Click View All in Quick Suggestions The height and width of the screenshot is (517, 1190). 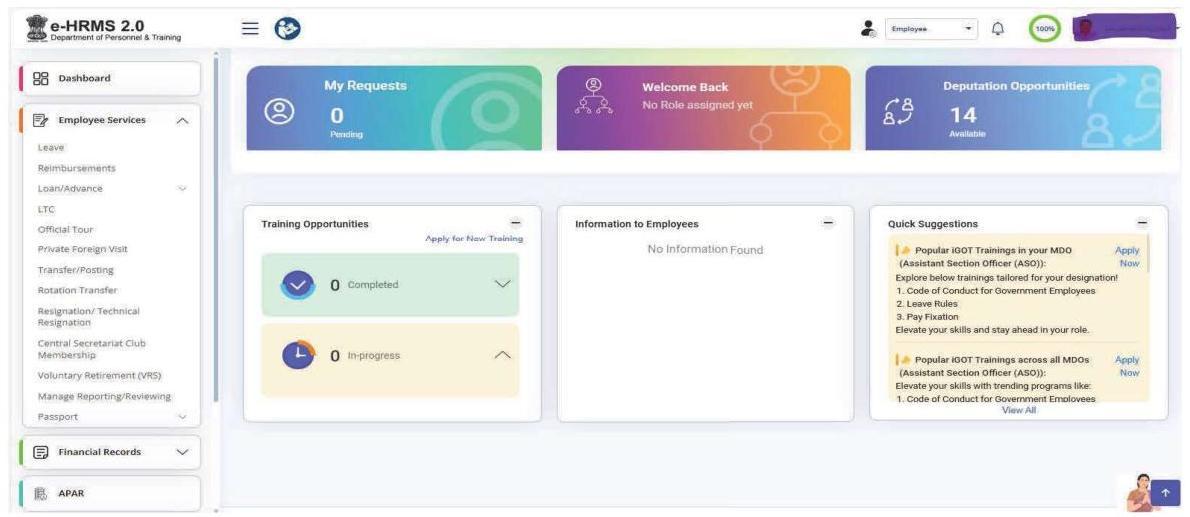click(x=1018, y=410)
